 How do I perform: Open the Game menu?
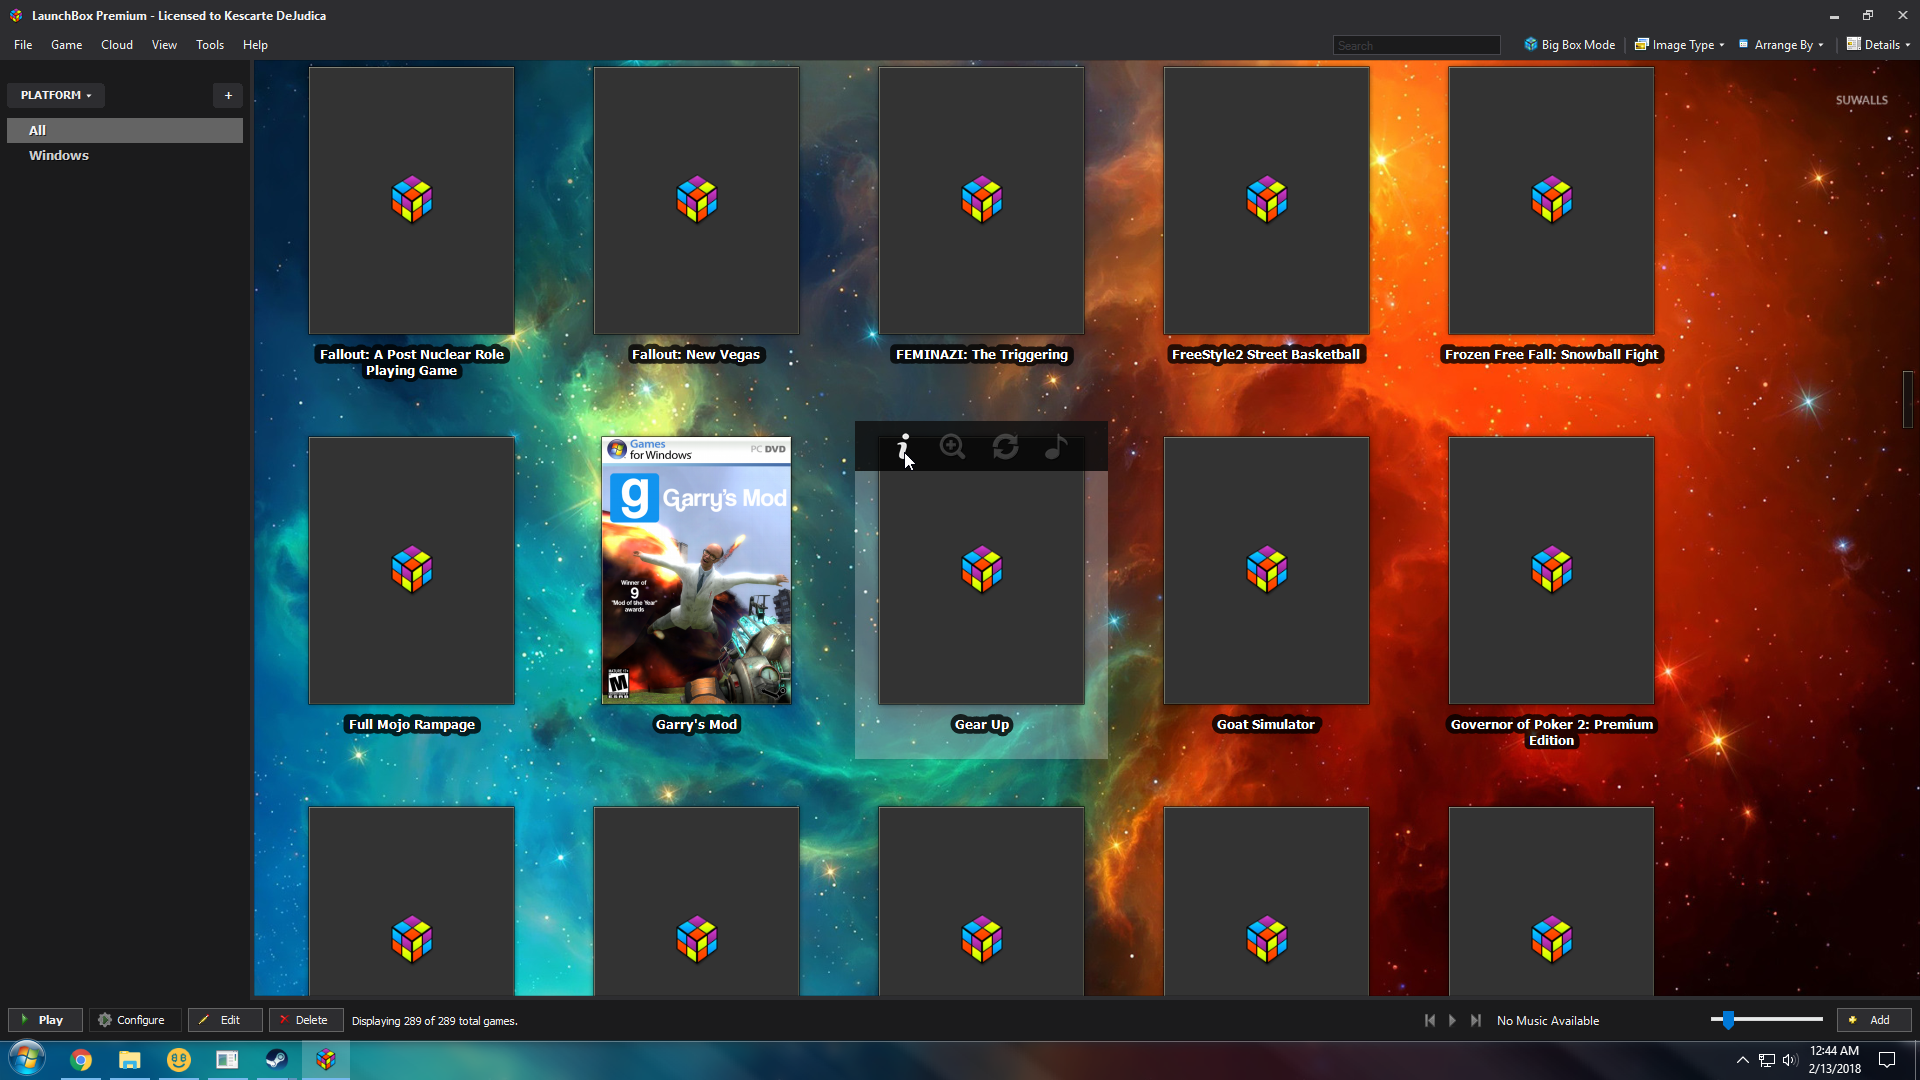[66, 45]
